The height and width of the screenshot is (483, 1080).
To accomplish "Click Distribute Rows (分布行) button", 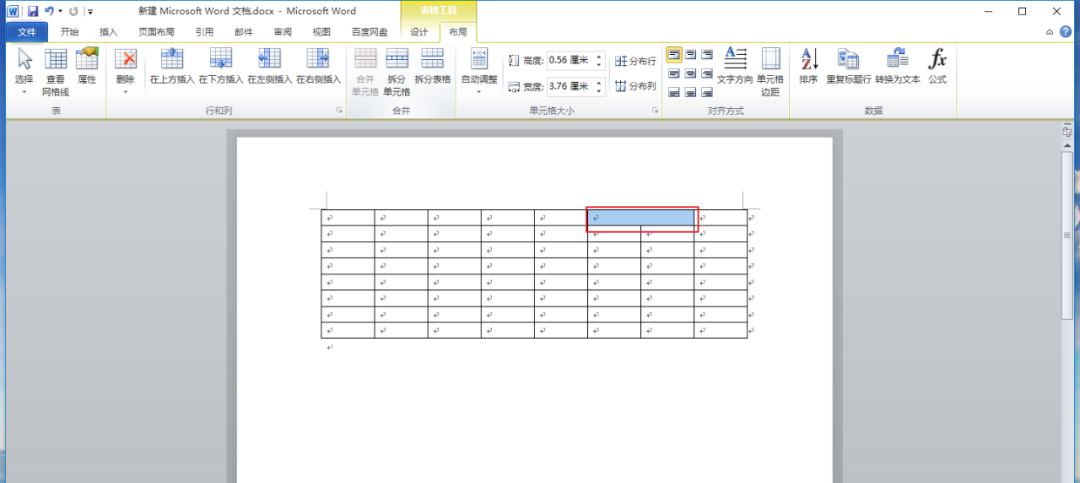I will click(x=636, y=61).
